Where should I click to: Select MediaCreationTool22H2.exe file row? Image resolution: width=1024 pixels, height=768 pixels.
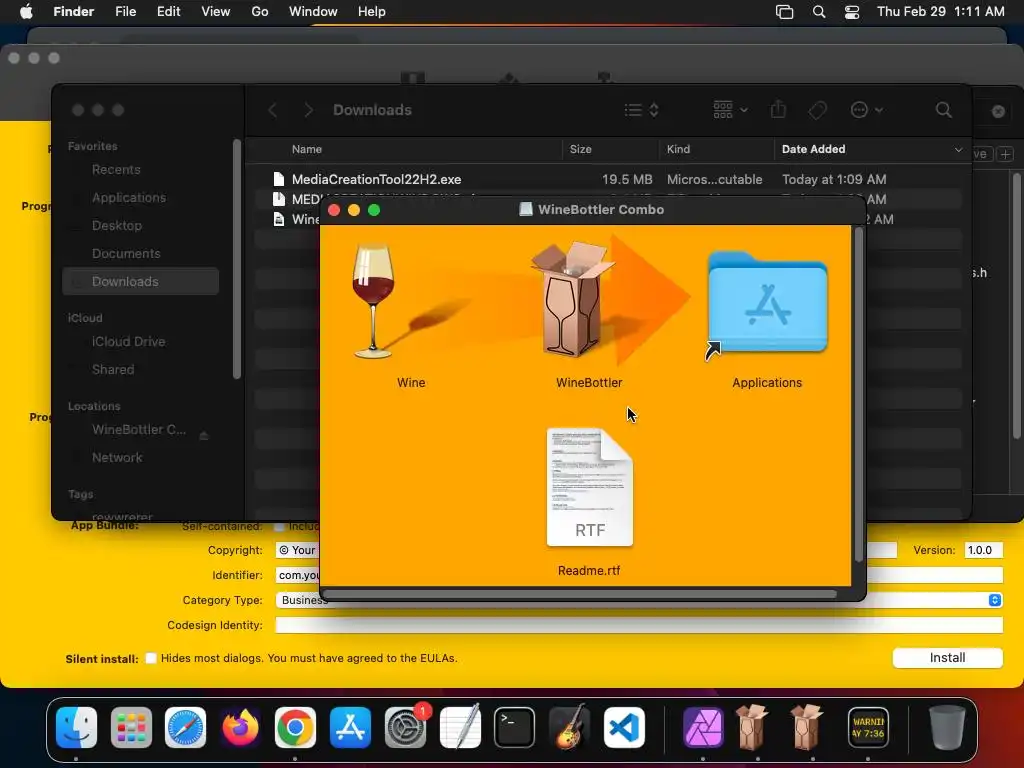pyautogui.click(x=607, y=180)
